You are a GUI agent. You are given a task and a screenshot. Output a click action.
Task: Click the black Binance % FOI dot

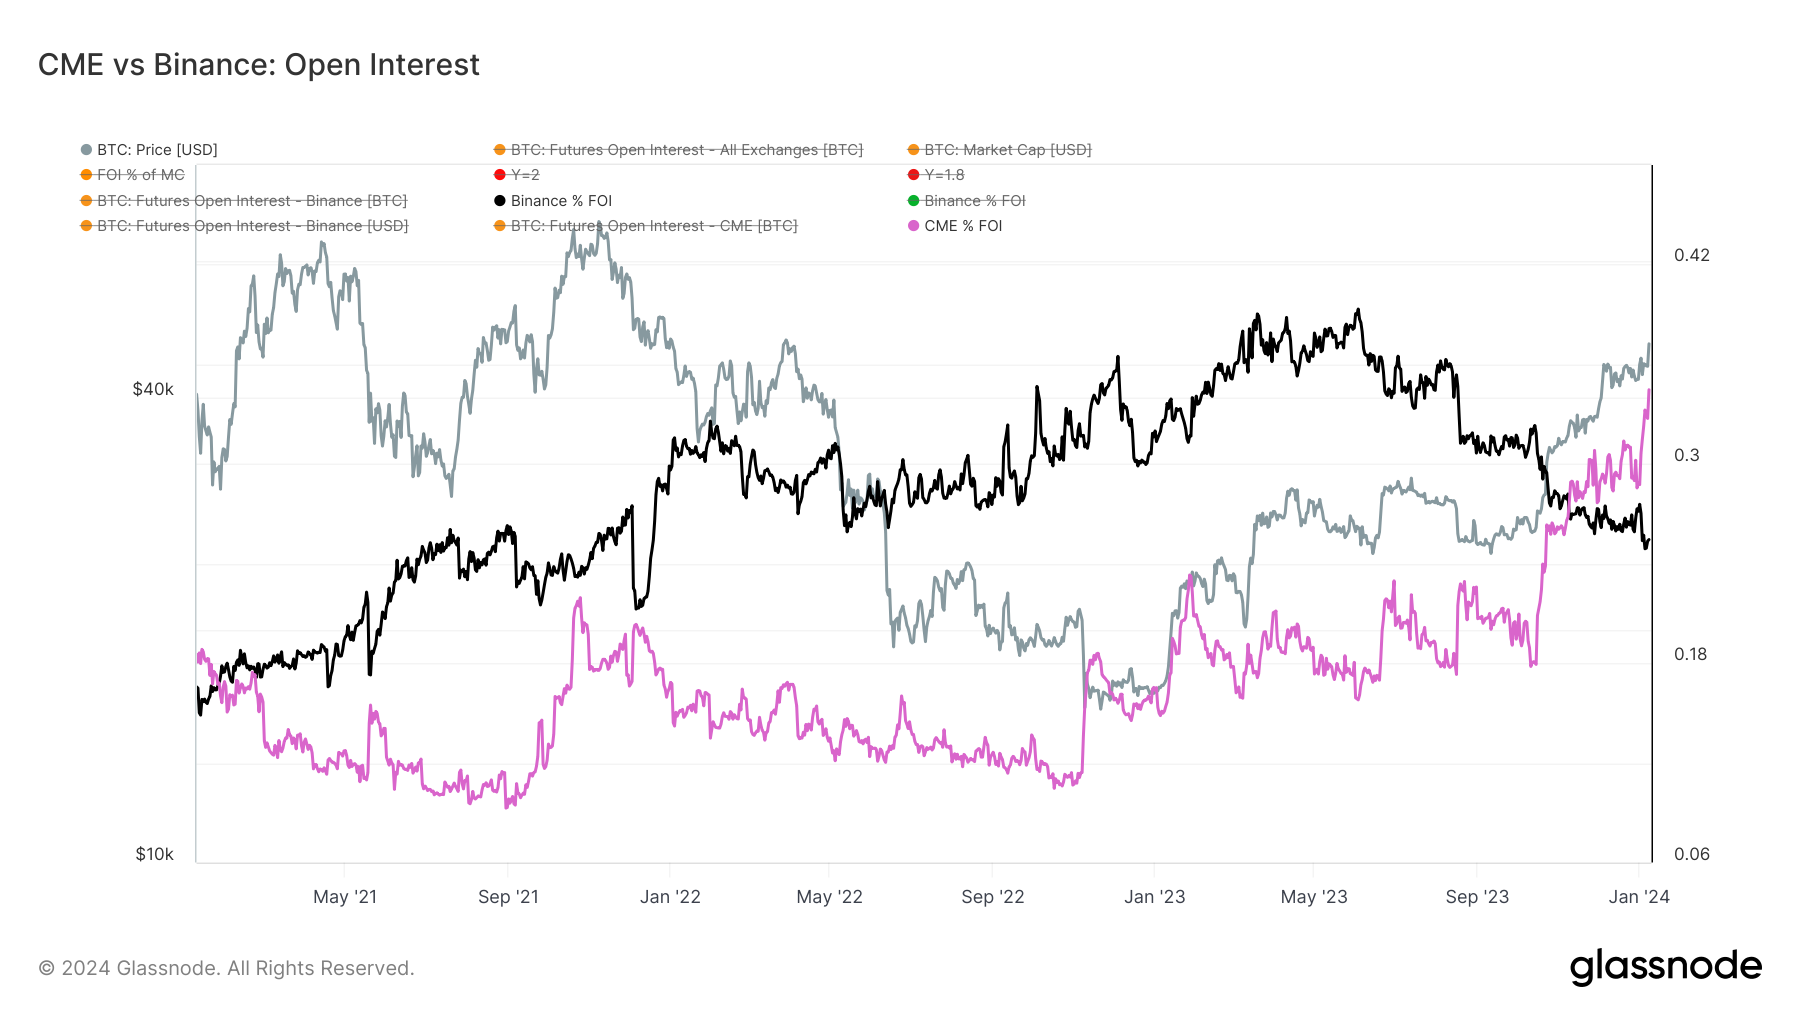pos(500,201)
